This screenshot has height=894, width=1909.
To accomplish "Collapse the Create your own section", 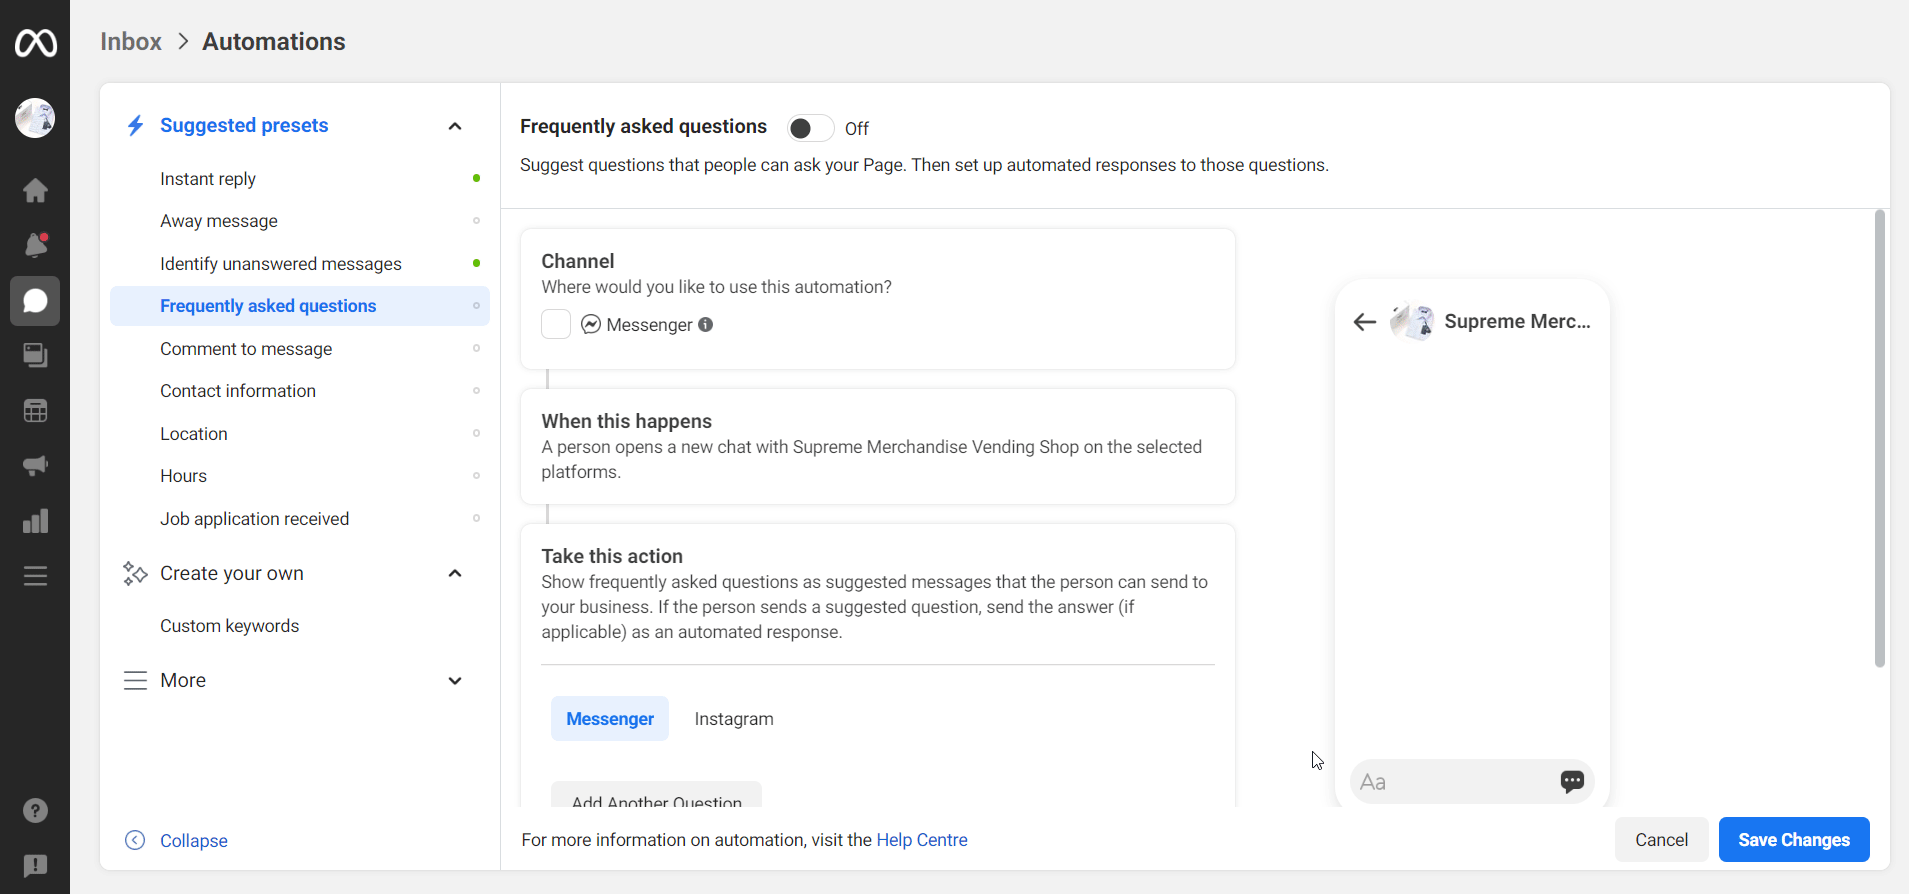I will (455, 573).
